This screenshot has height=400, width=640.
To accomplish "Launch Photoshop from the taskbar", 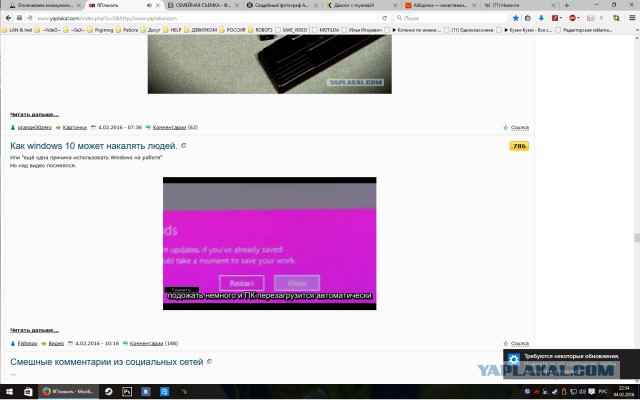I will point(127,392).
